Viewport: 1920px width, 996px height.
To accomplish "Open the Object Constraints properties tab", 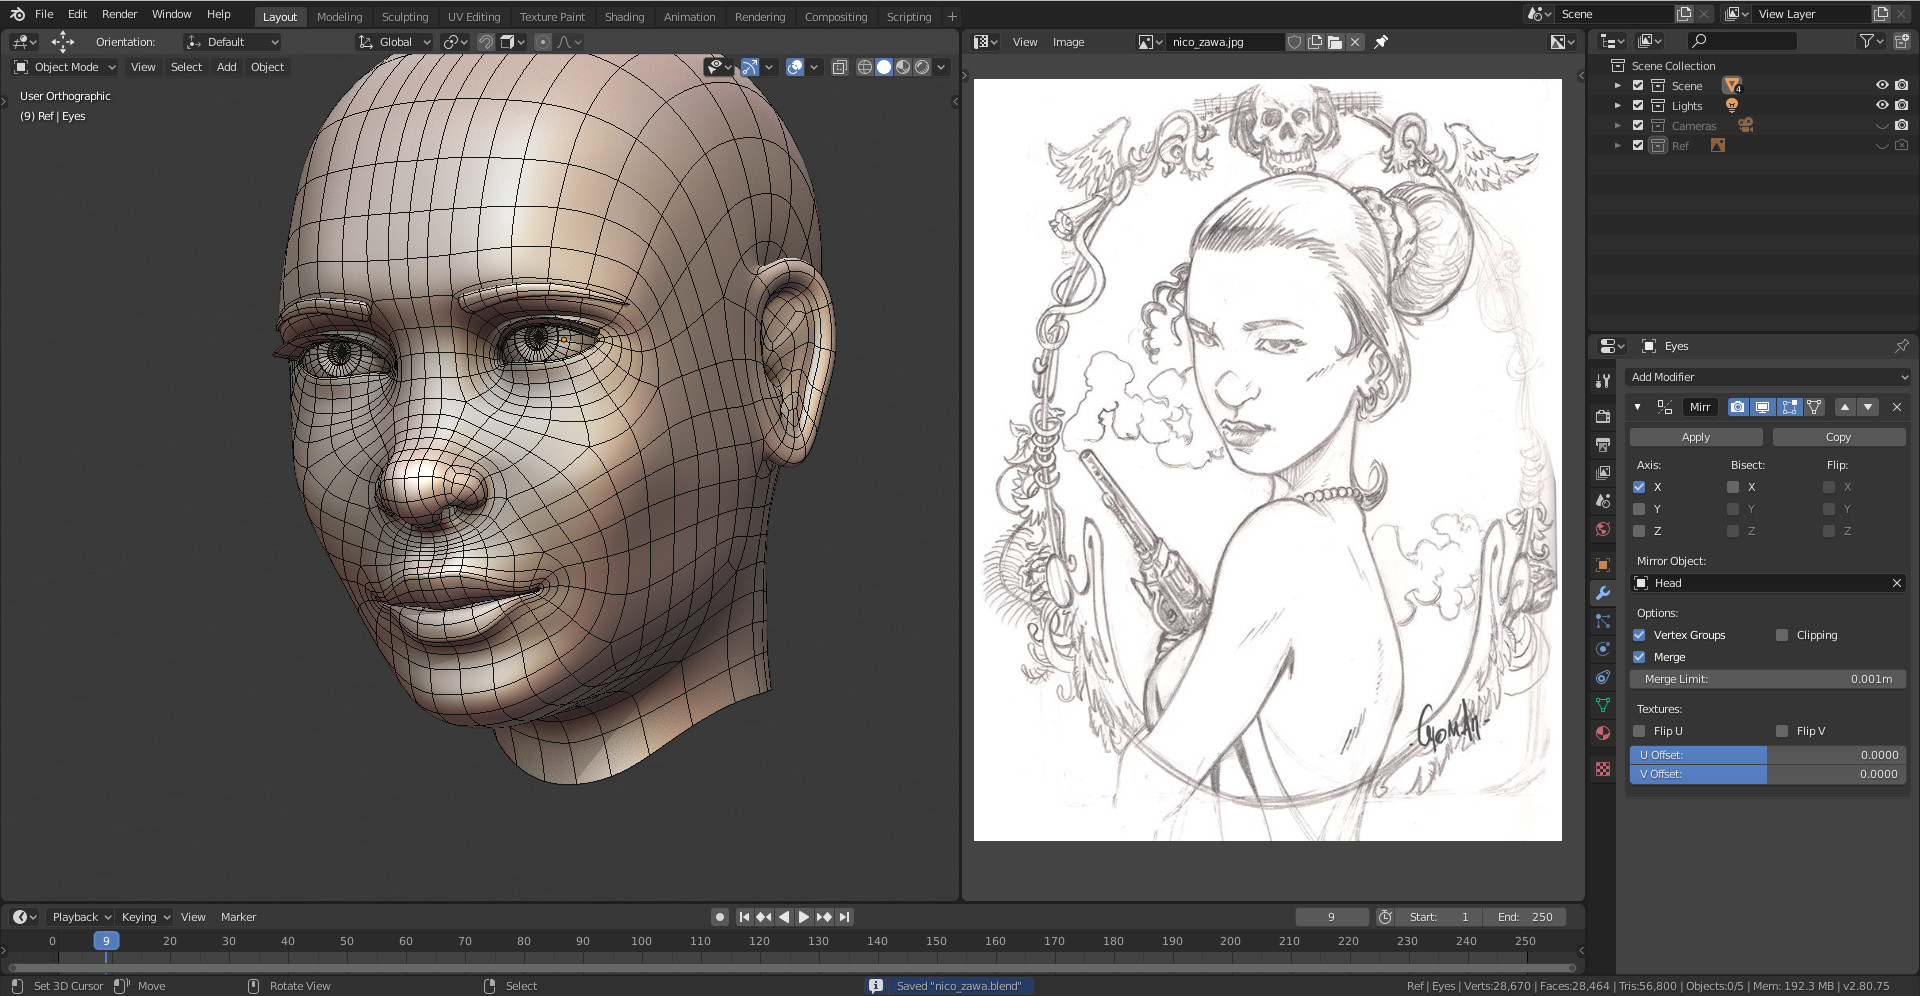I will point(1603,677).
